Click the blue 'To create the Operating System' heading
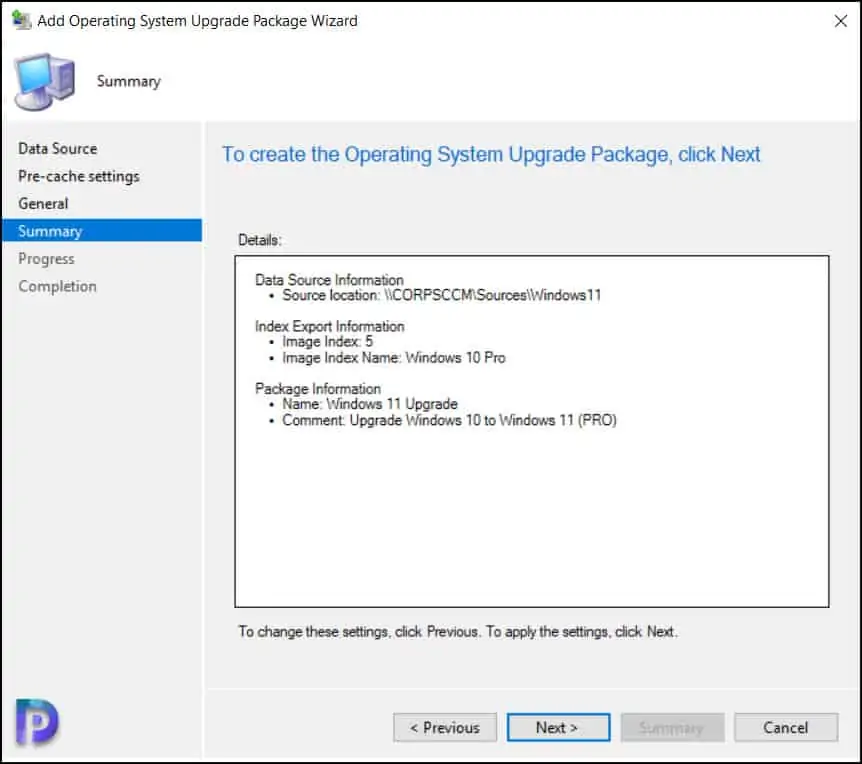 point(491,154)
